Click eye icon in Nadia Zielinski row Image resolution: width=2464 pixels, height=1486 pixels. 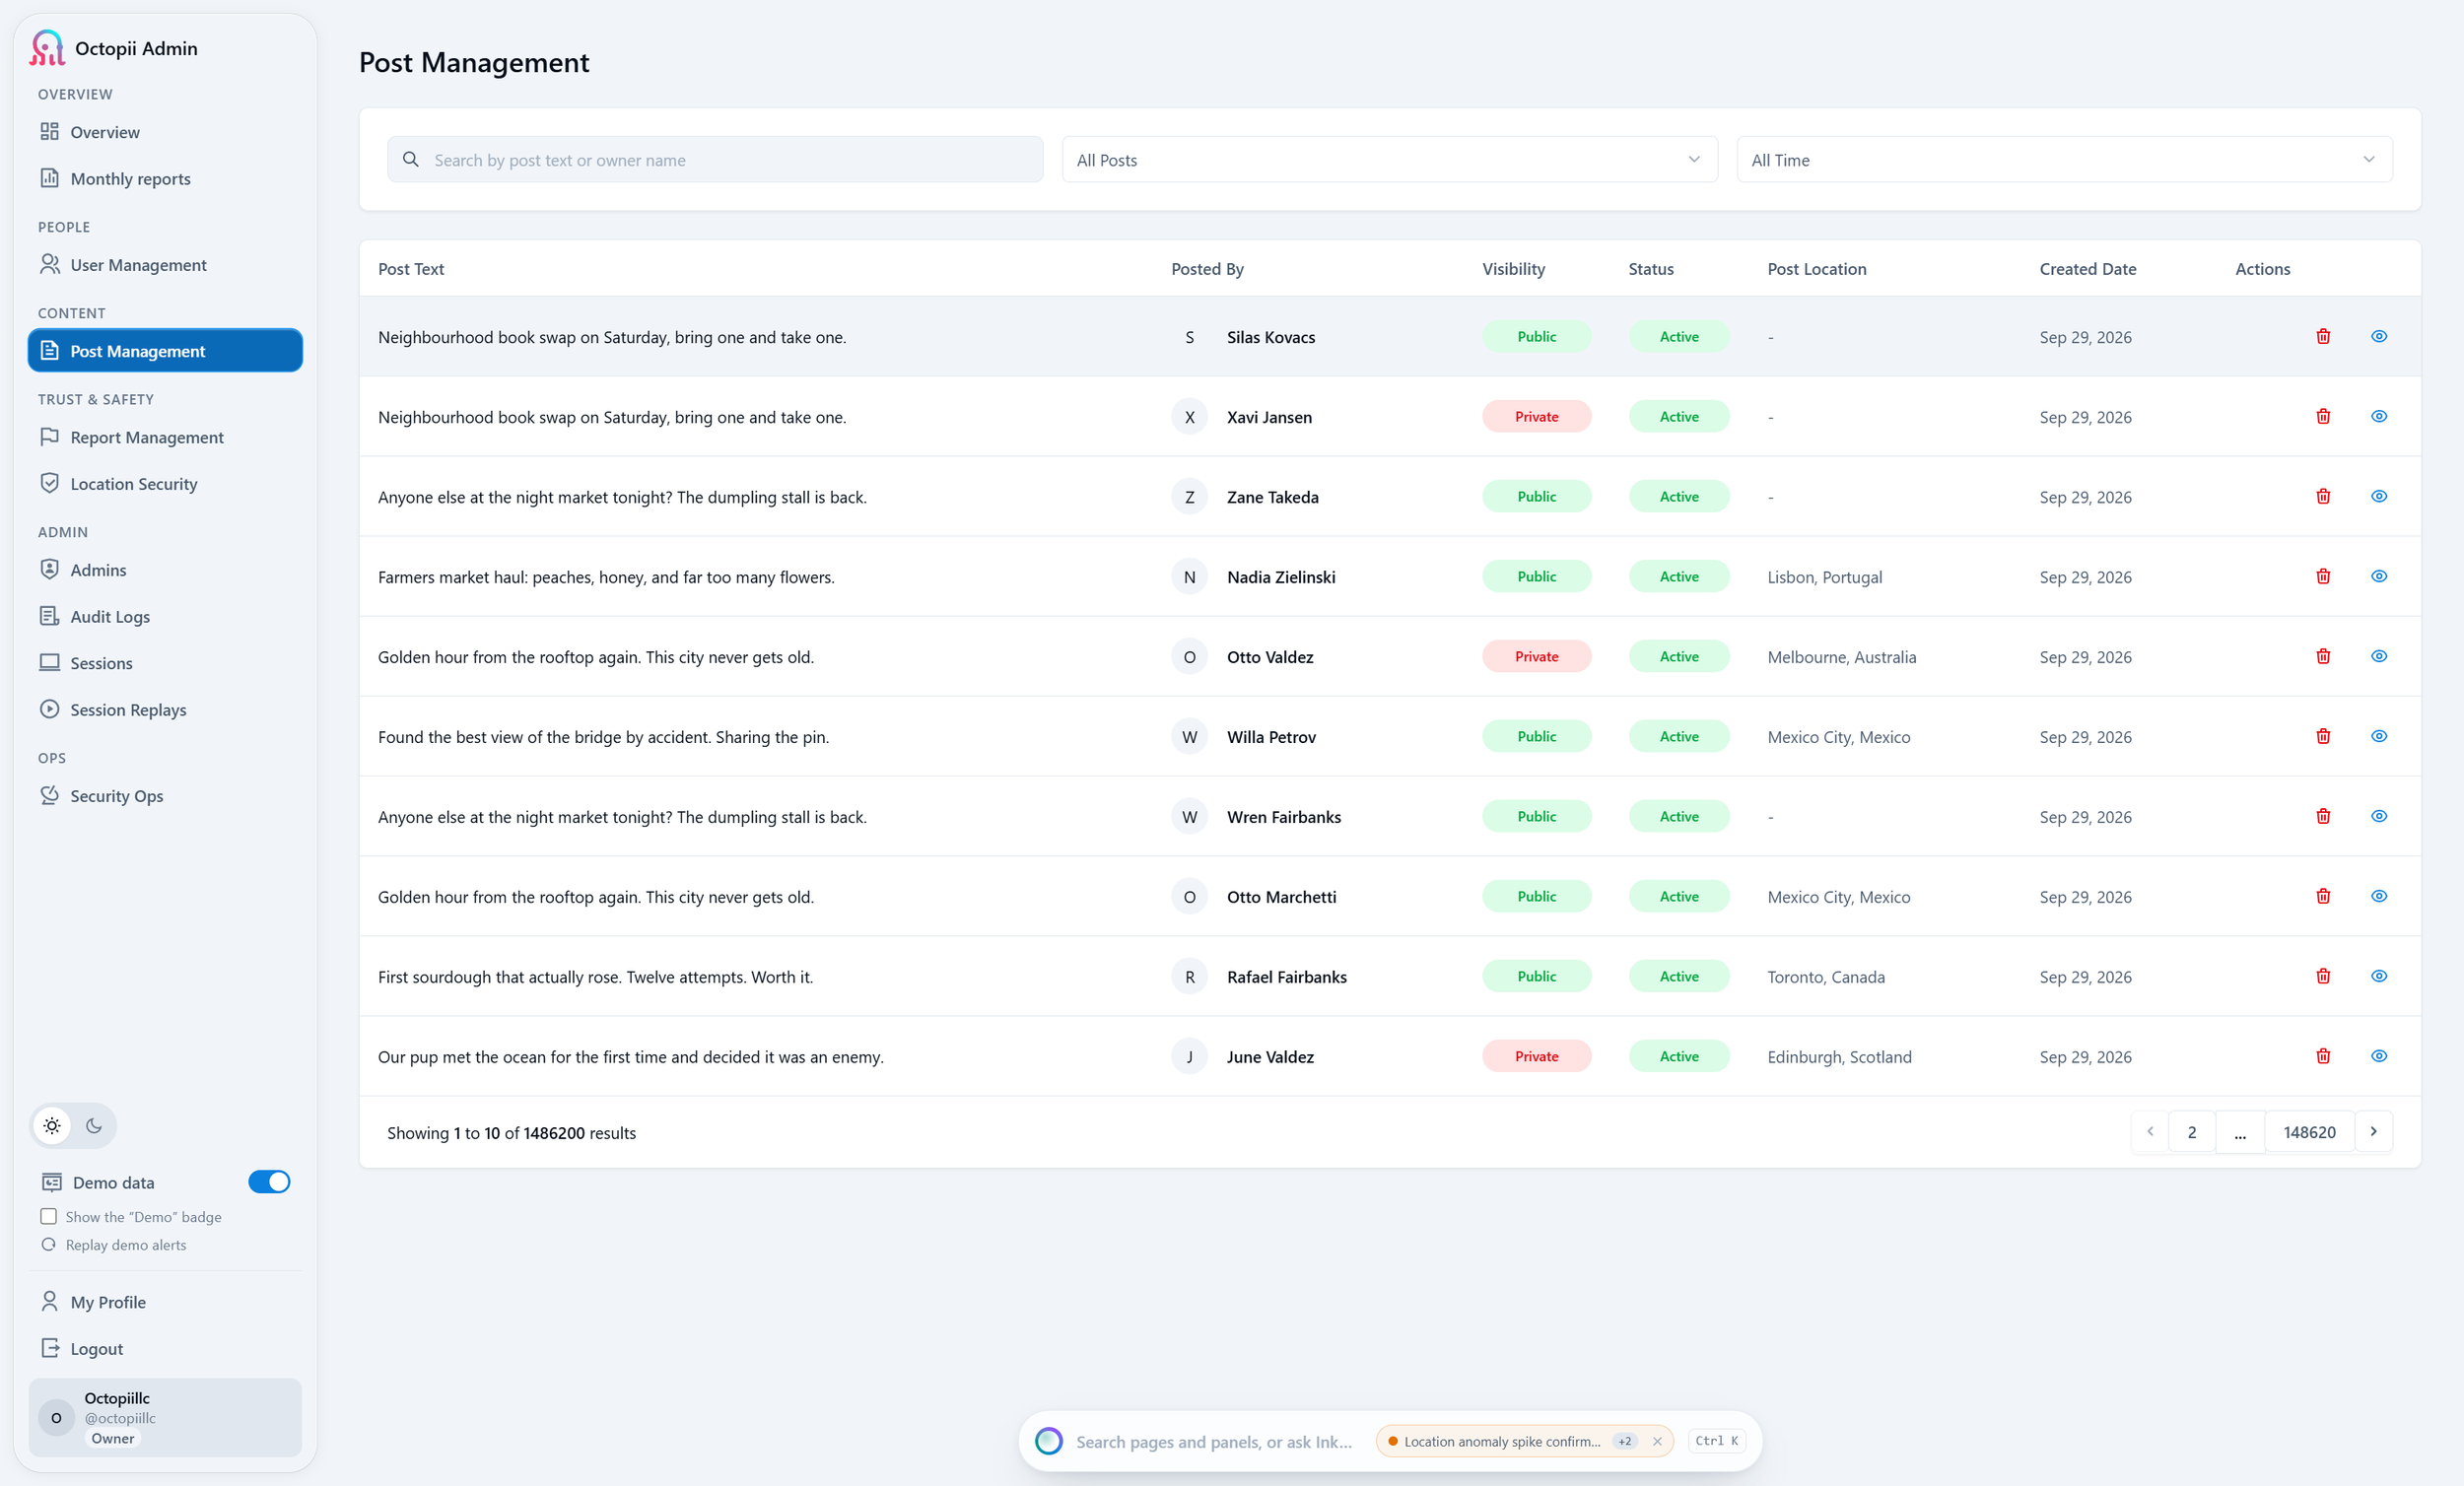(2379, 576)
